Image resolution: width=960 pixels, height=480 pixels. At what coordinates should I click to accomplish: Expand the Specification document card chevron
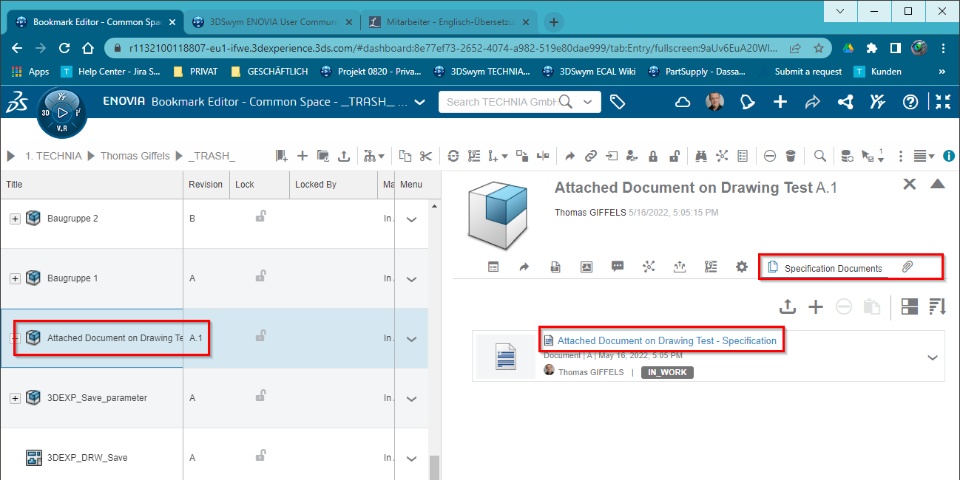pos(932,358)
